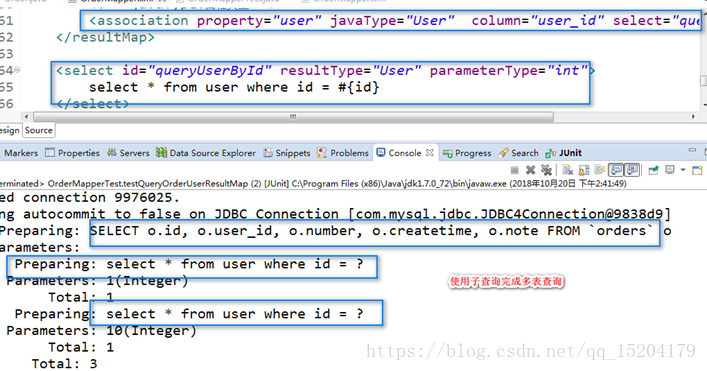Click the 'select * from user where id = #{id}' line
Viewport: 707px width, 371px height.
point(234,87)
